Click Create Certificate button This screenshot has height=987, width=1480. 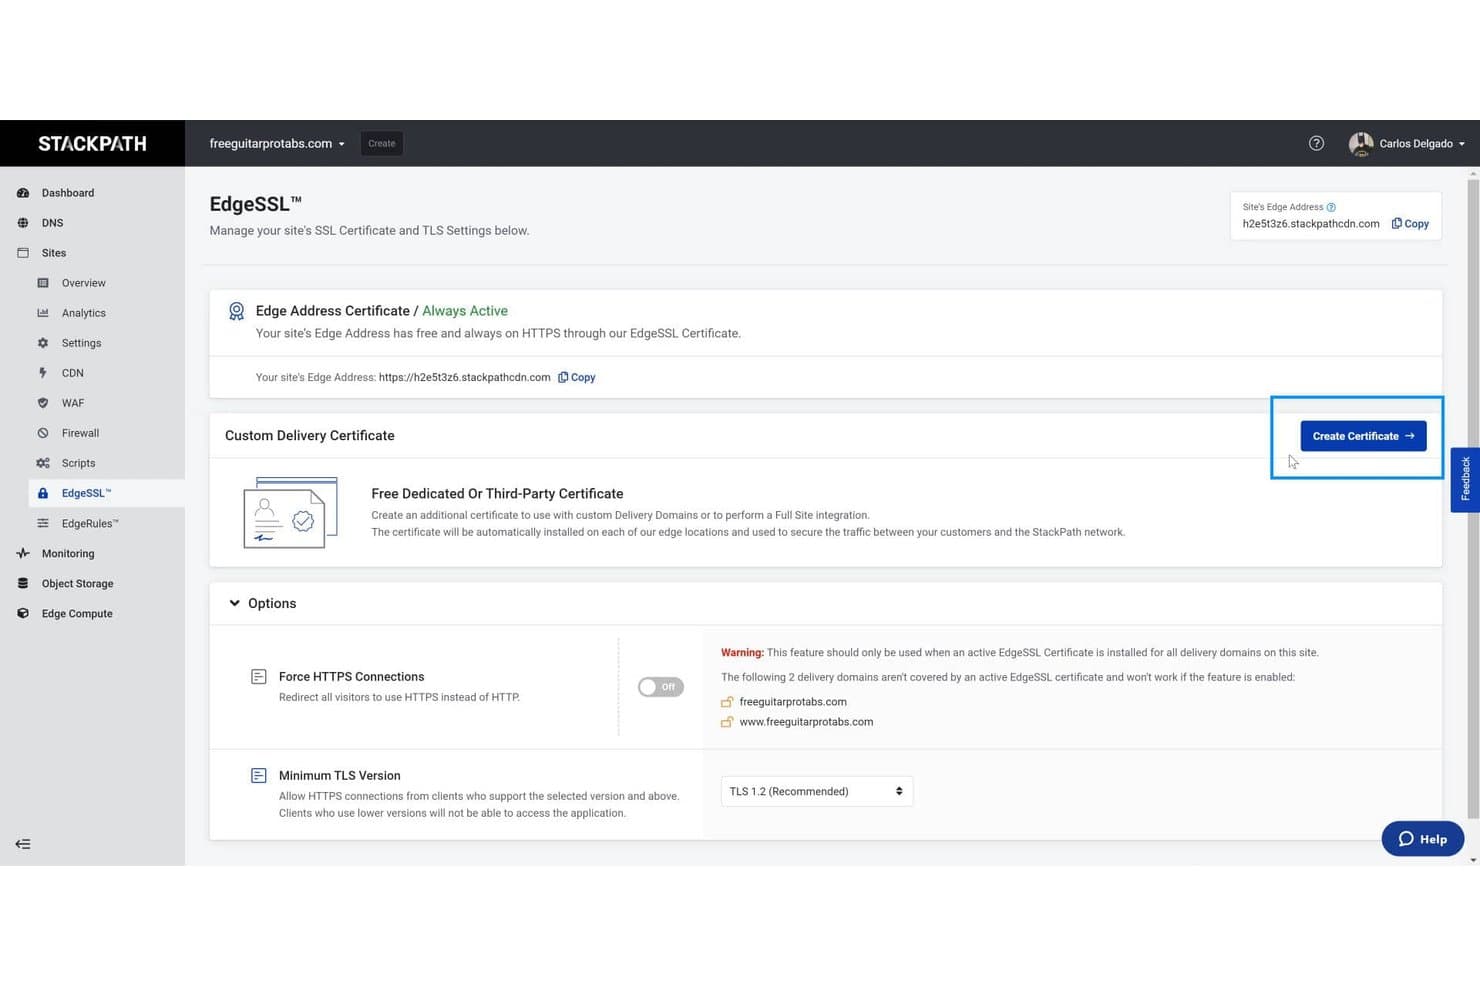(x=1363, y=436)
